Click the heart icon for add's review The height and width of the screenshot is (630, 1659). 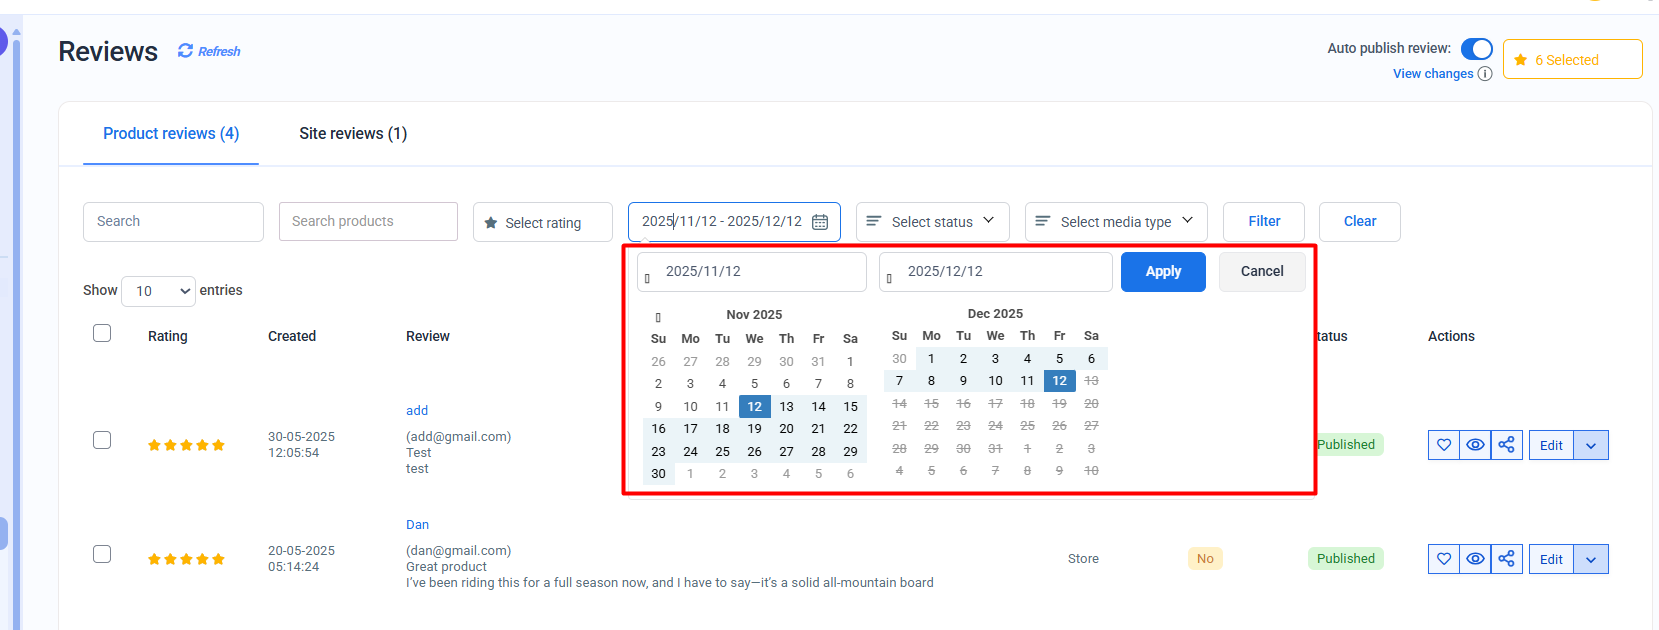1444,445
